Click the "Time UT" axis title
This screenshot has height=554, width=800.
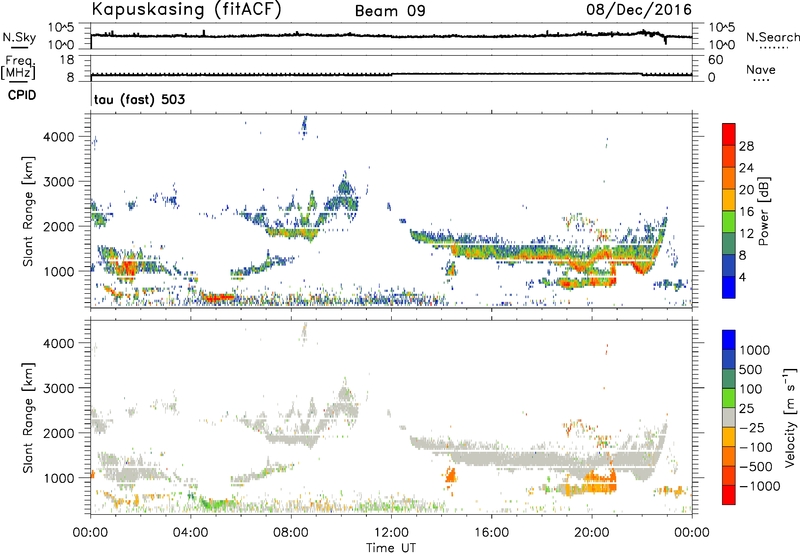pos(391,548)
